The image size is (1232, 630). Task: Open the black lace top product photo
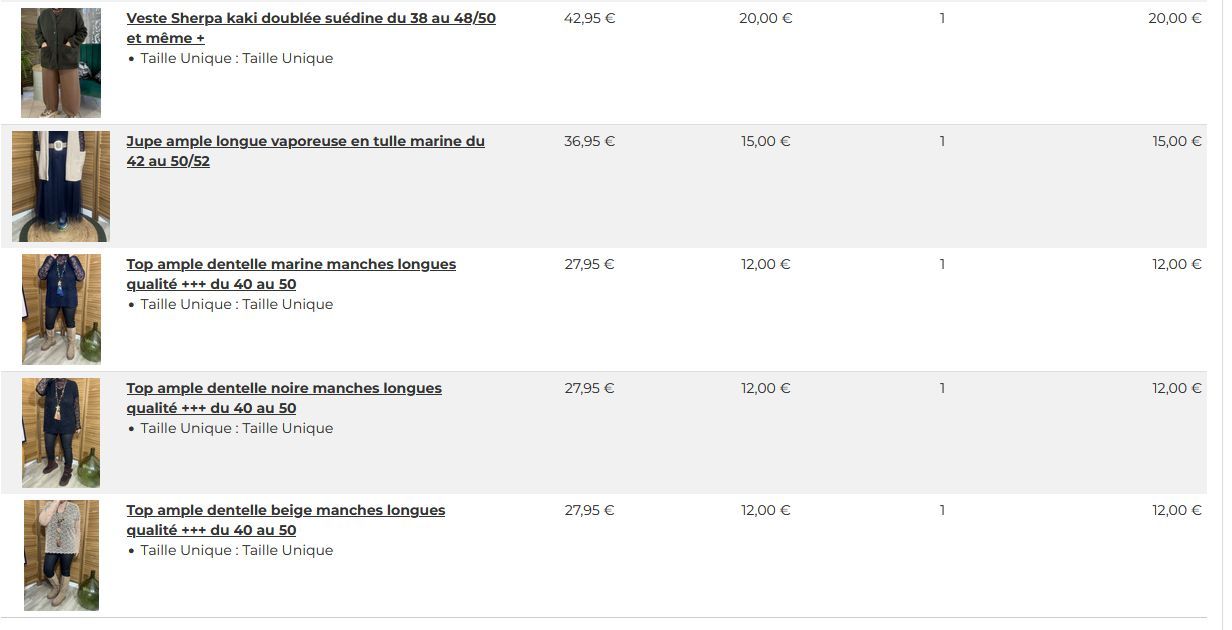pyautogui.click(x=62, y=432)
